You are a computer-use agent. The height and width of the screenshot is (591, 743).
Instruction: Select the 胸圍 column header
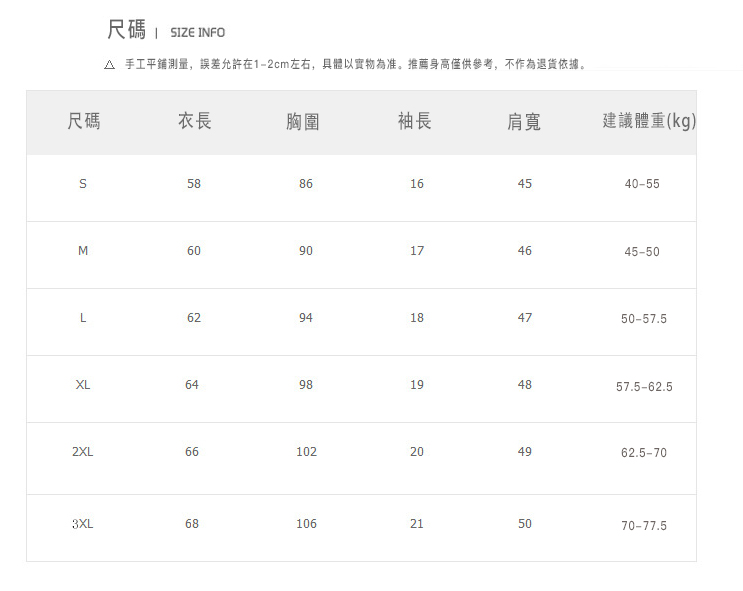(x=303, y=122)
